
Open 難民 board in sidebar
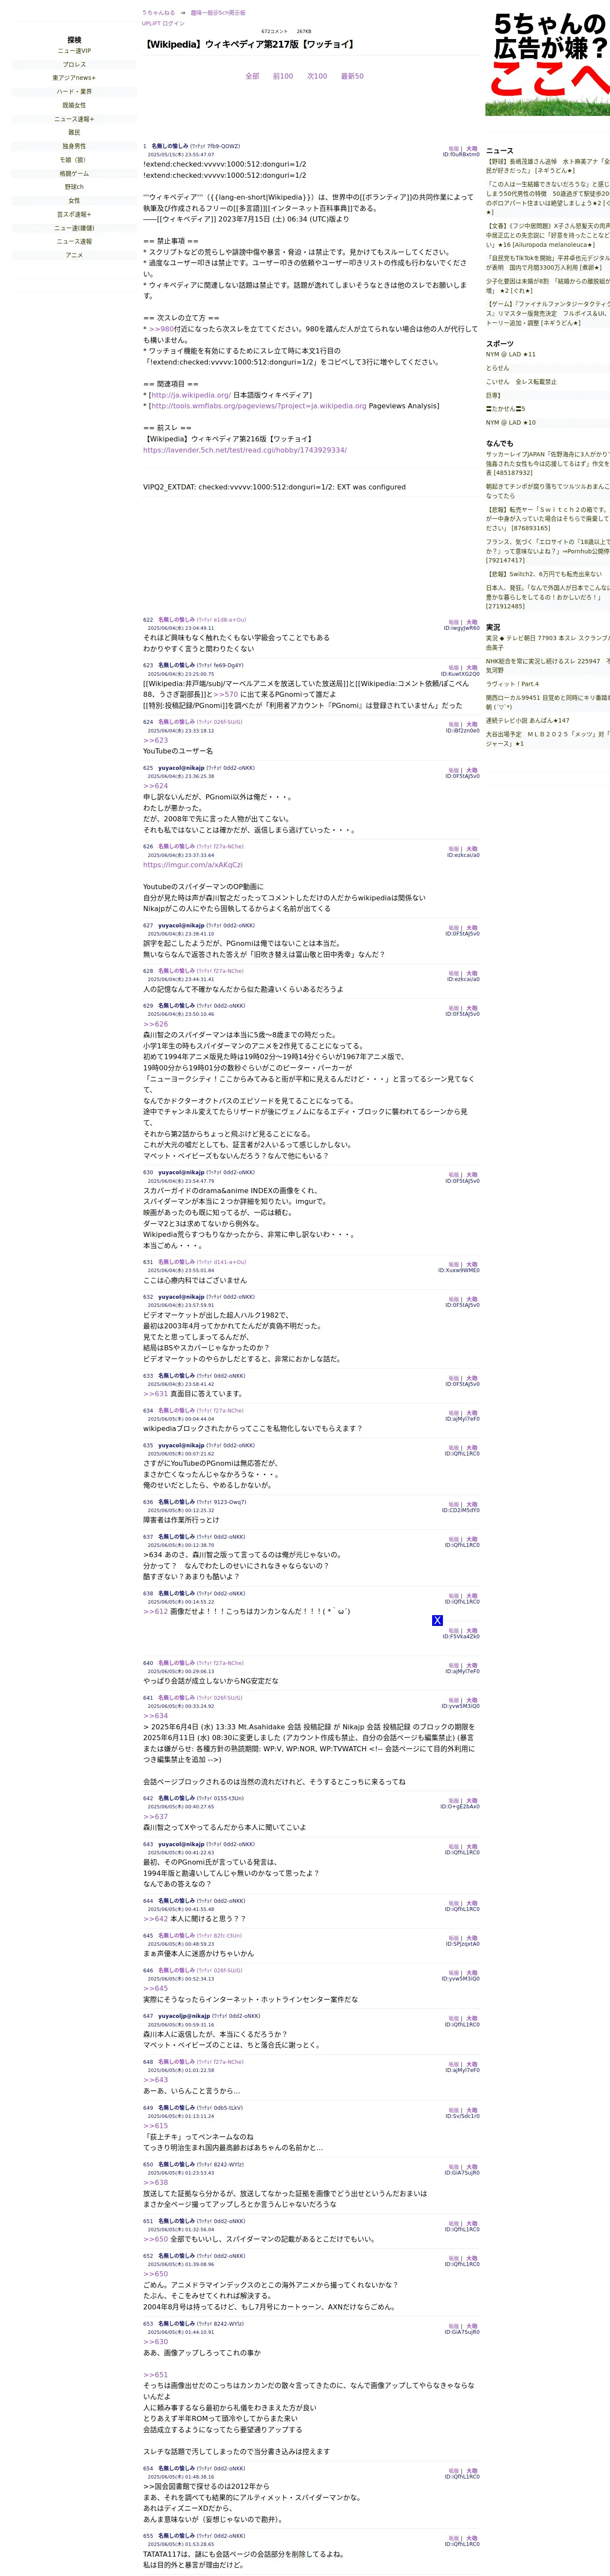point(74,132)
